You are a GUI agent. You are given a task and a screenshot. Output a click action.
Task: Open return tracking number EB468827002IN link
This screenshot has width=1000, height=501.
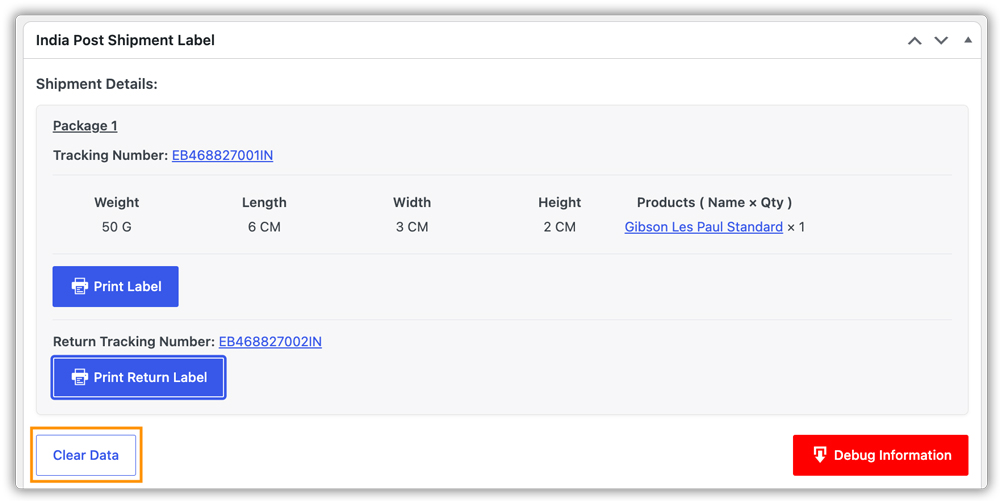pos(270,342)
